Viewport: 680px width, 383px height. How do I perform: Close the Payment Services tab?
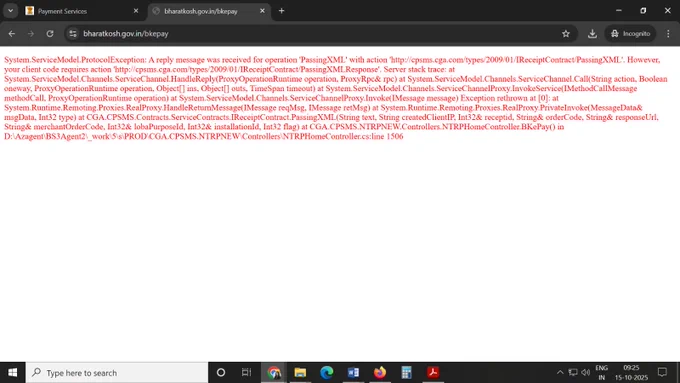(136, 11)
